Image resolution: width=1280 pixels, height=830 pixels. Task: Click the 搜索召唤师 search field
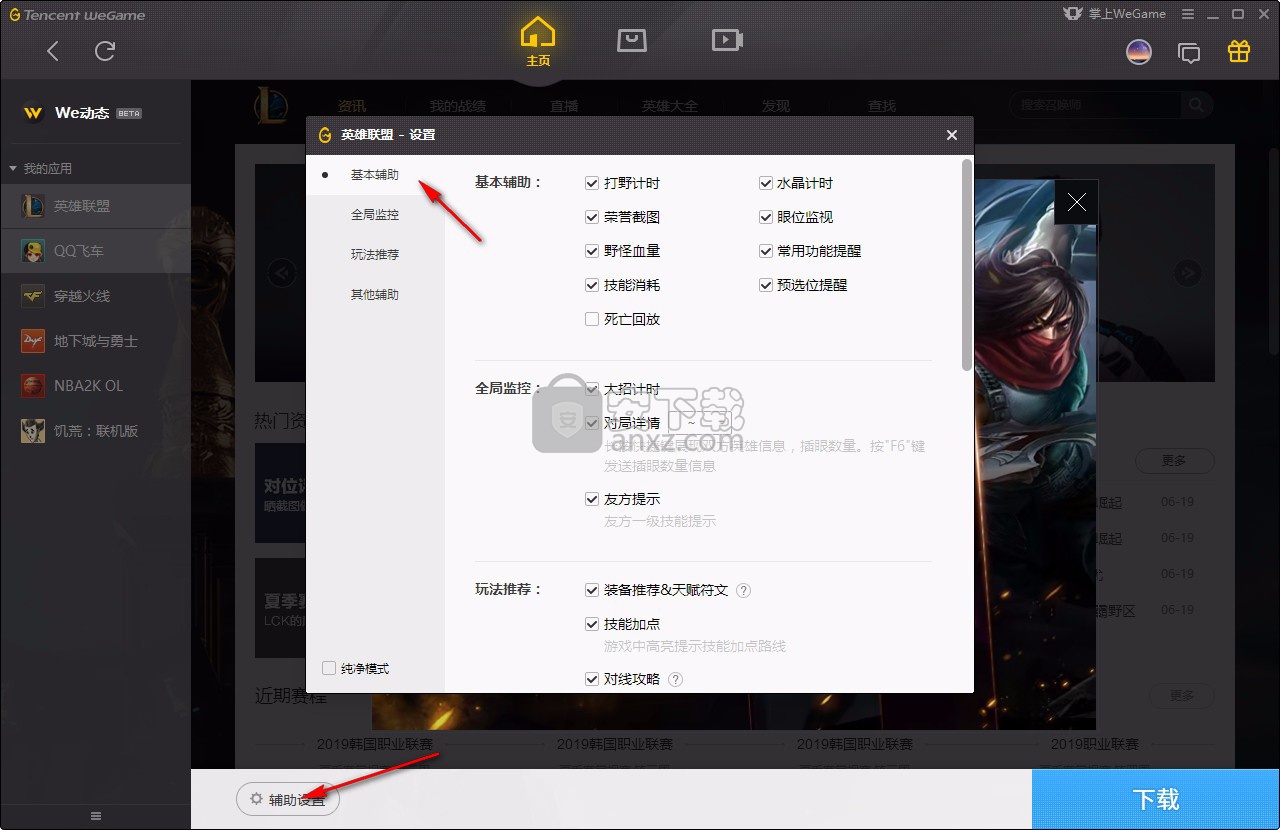pyautogui.click(x=1096, y=105)
